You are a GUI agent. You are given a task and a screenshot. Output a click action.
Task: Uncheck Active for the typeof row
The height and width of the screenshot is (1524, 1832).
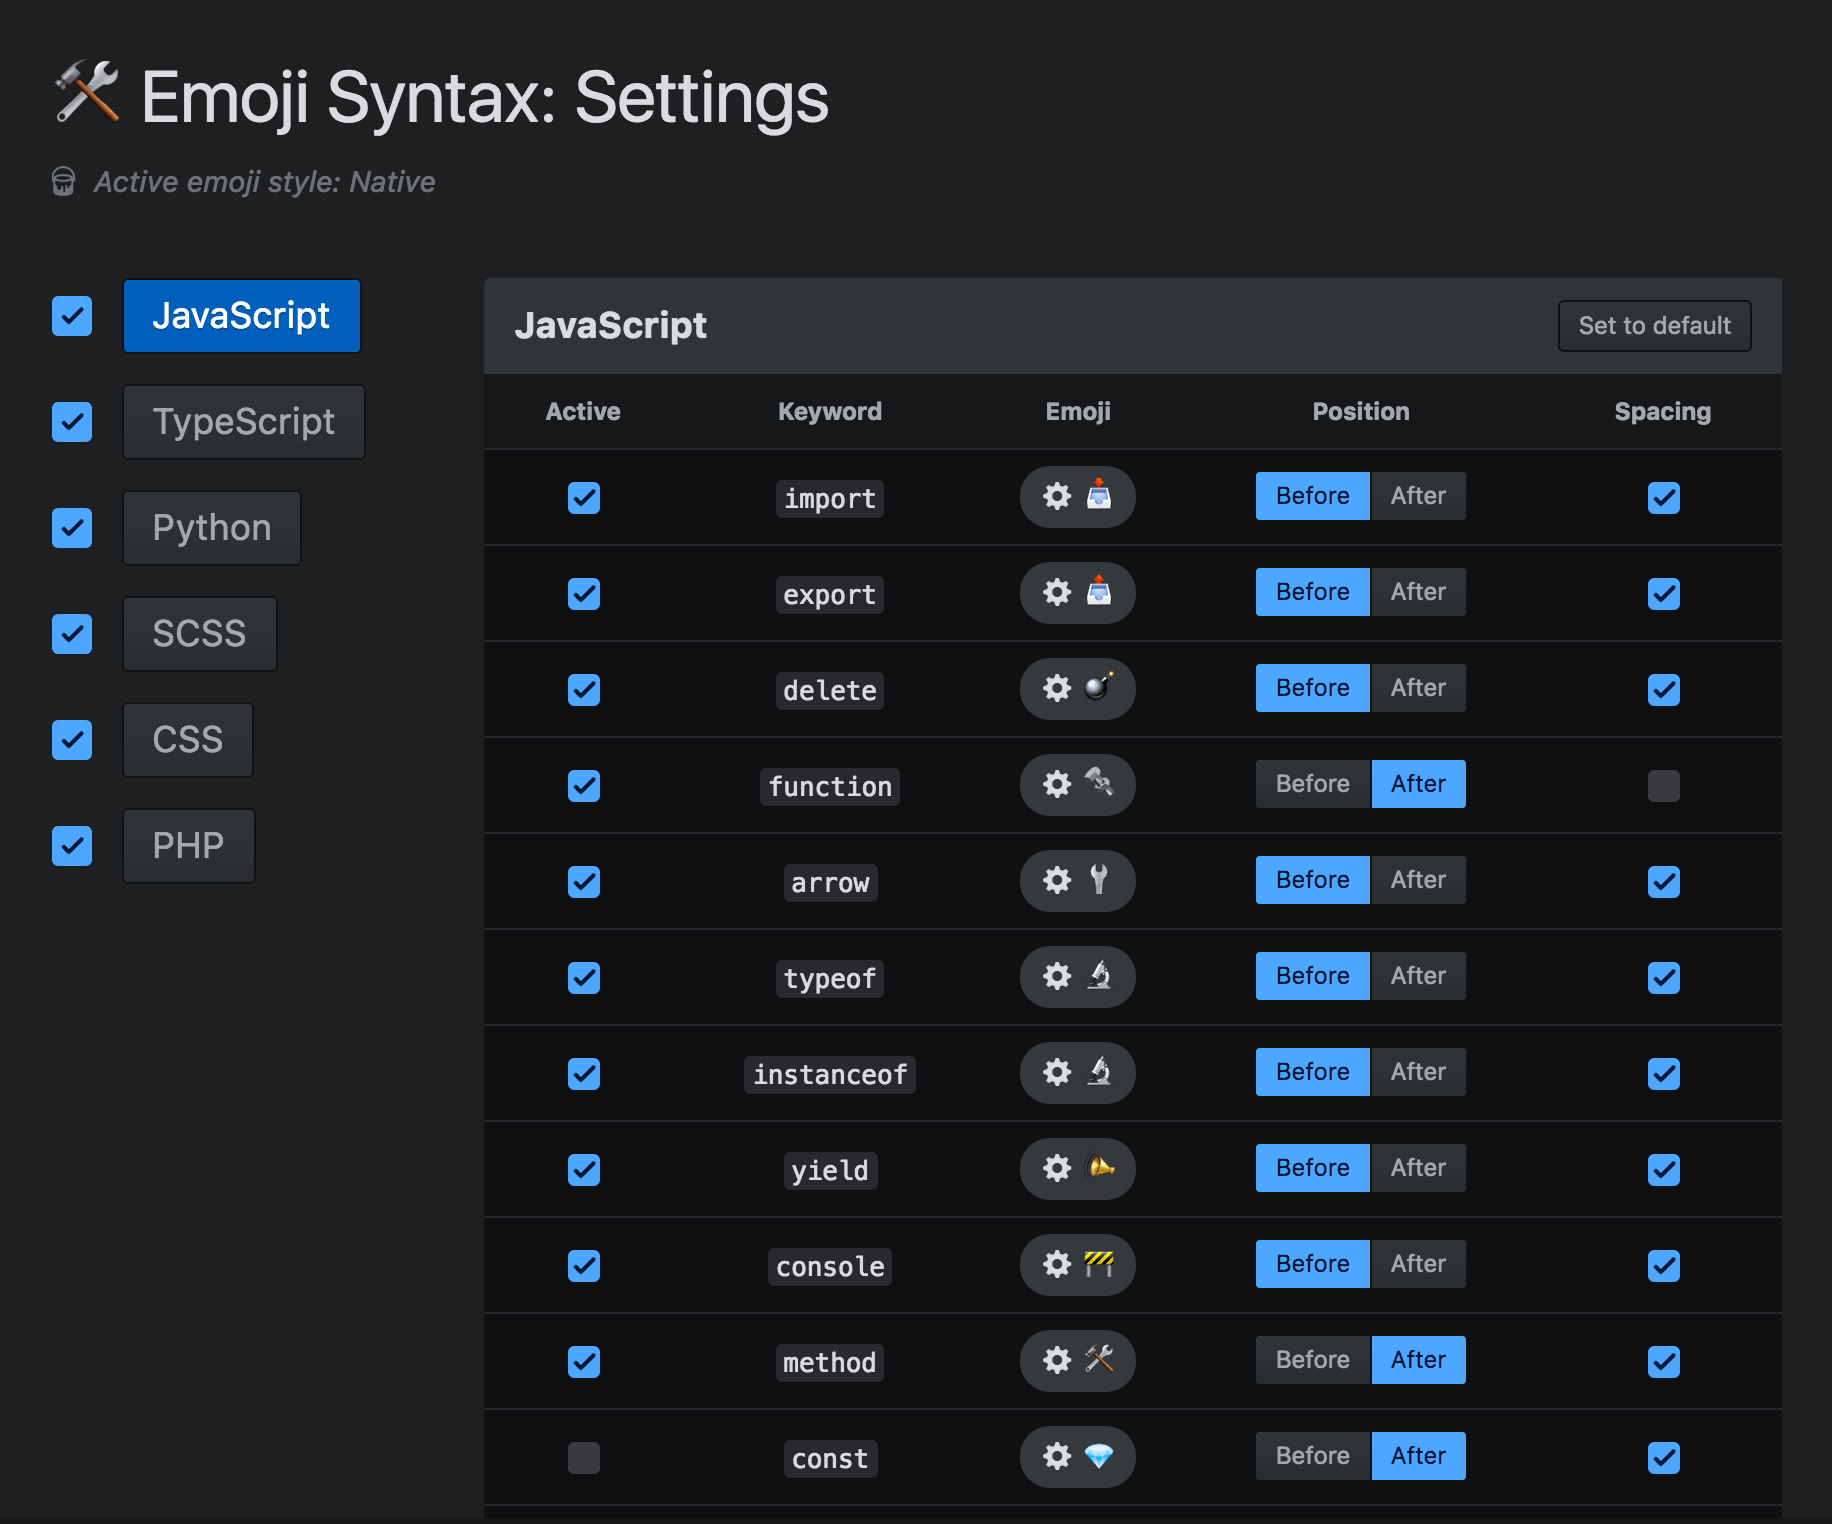click(584, 978)
